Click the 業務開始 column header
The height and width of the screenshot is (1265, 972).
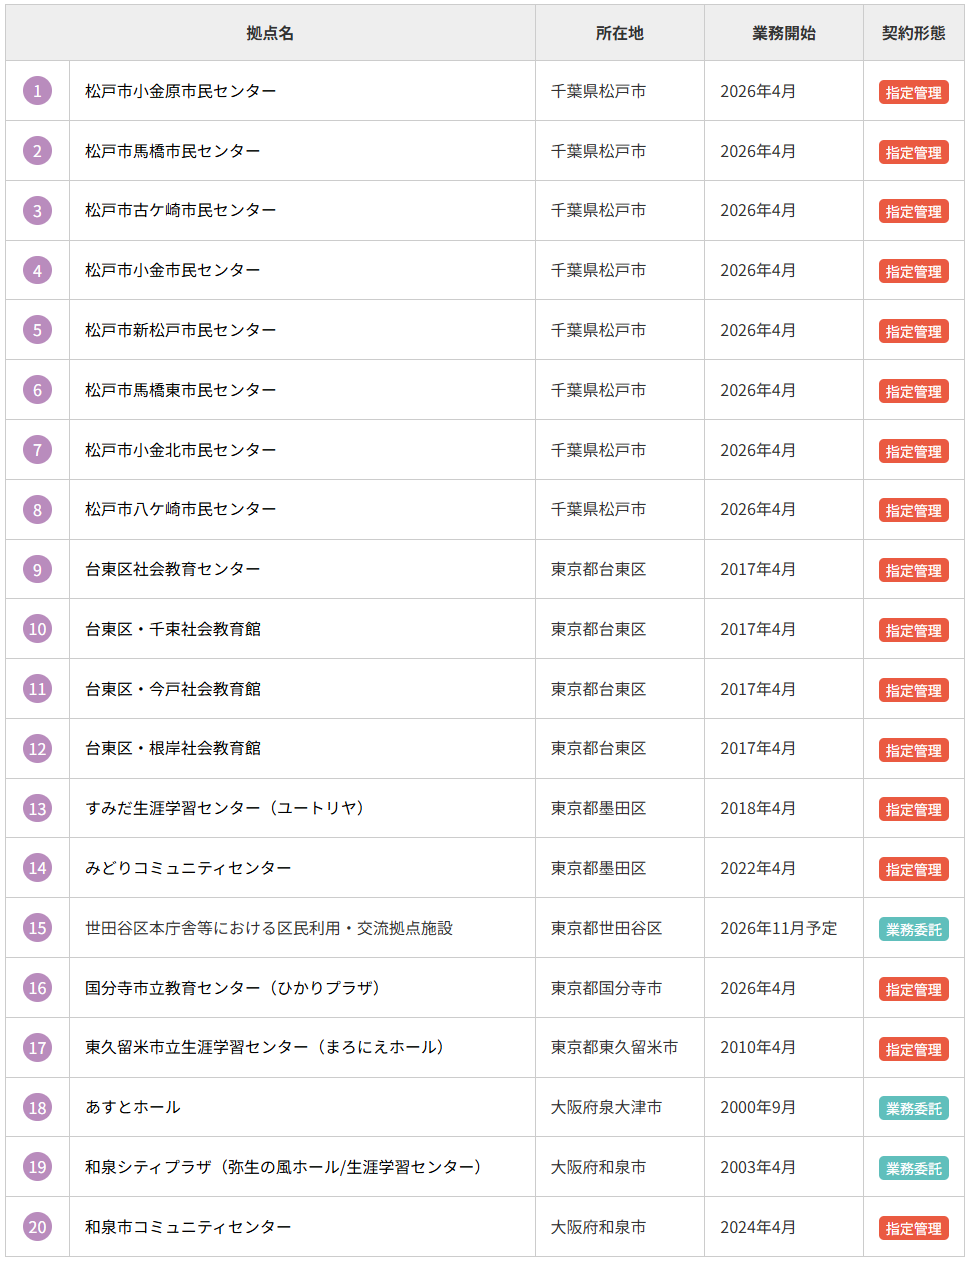783,33
